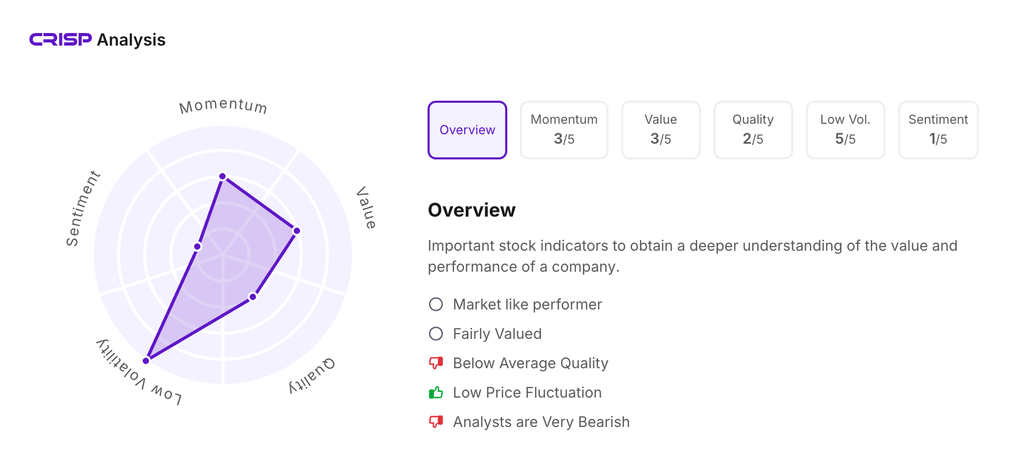Click the Momentum data point on radar chart
The image size is (1024, 471).
coord(223,177)
